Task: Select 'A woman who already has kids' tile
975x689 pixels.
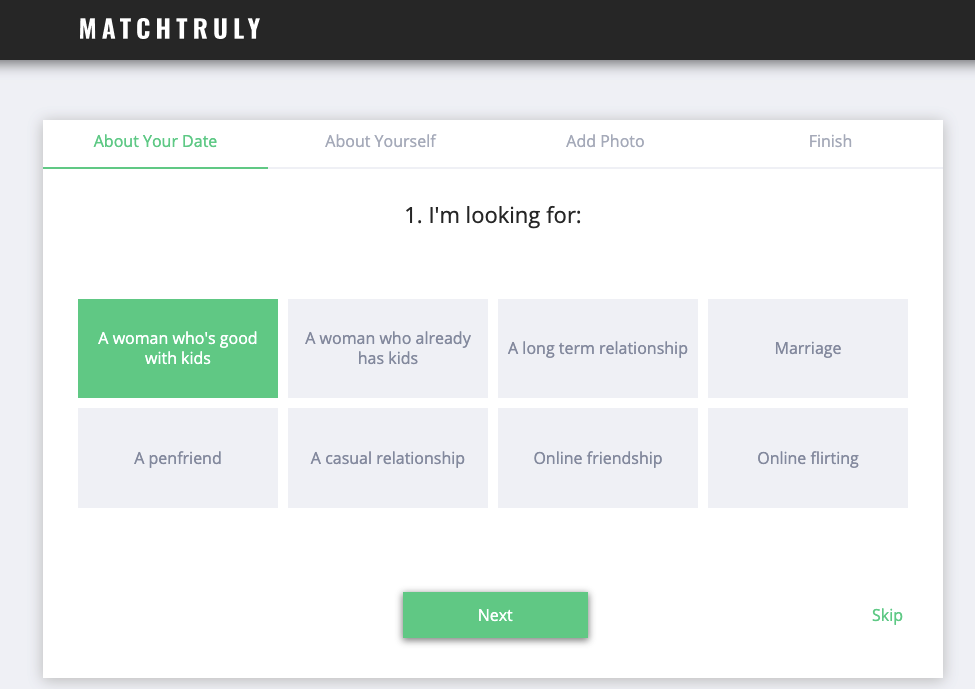Action: (x=388, y=348)
